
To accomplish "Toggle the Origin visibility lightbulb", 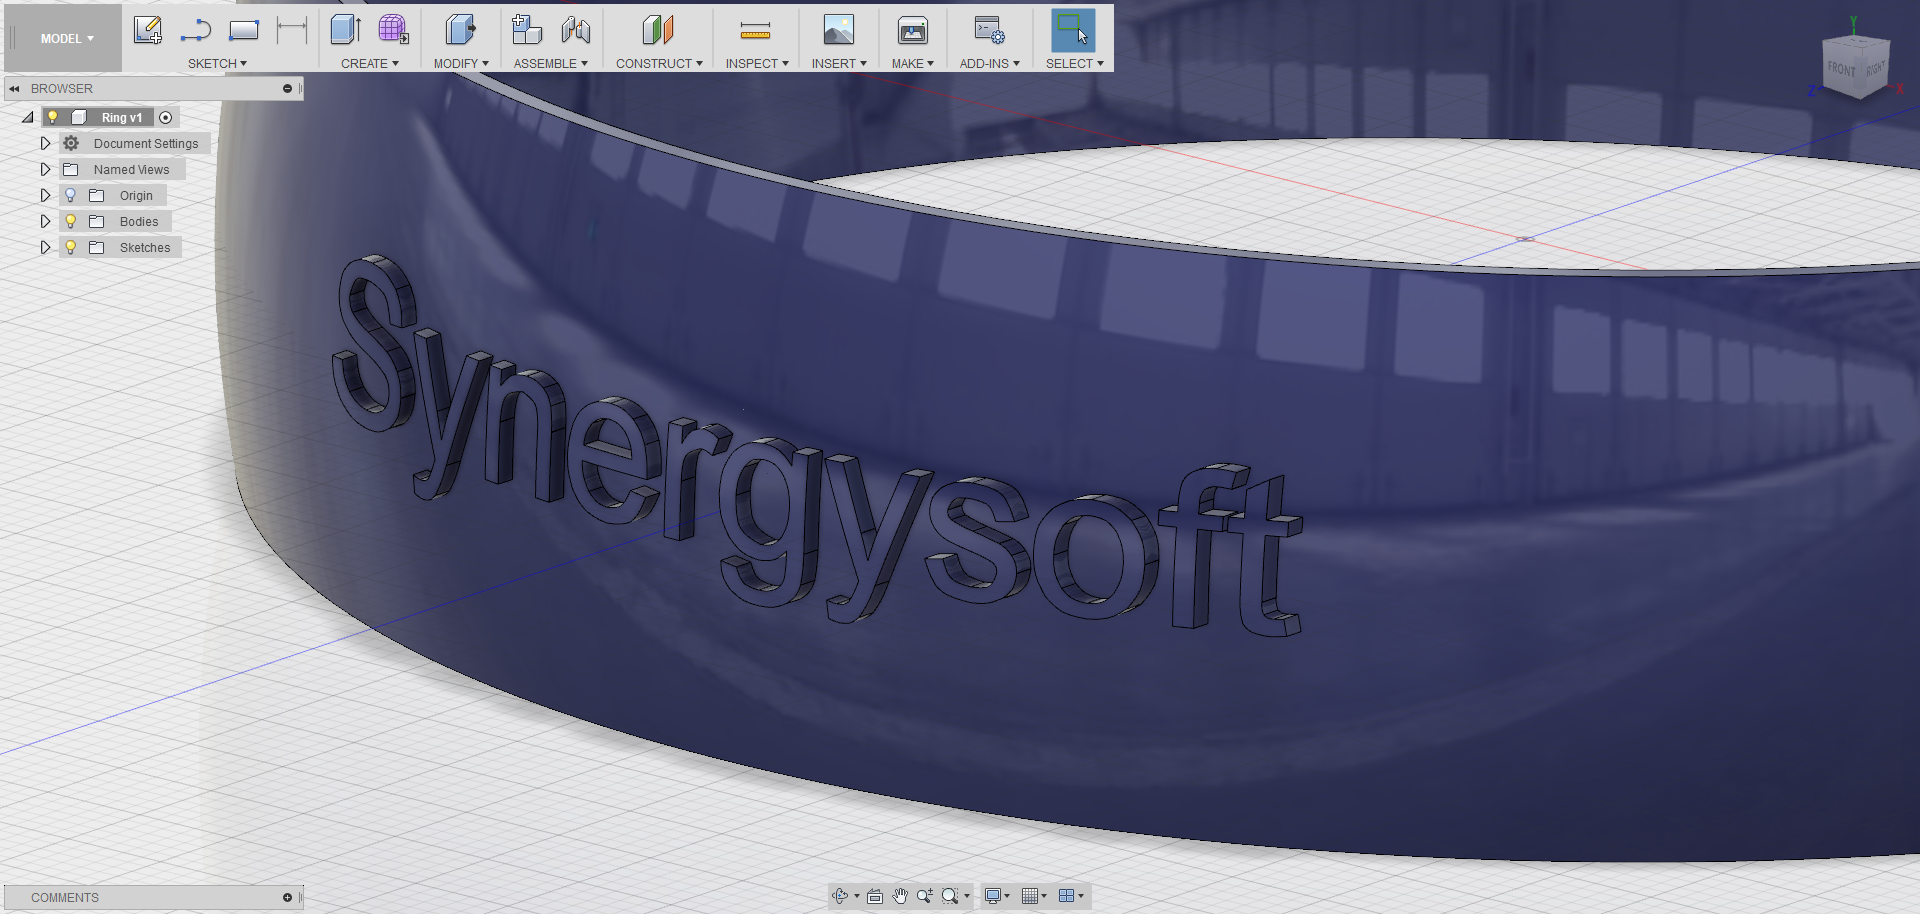I will tap(70, 195).
